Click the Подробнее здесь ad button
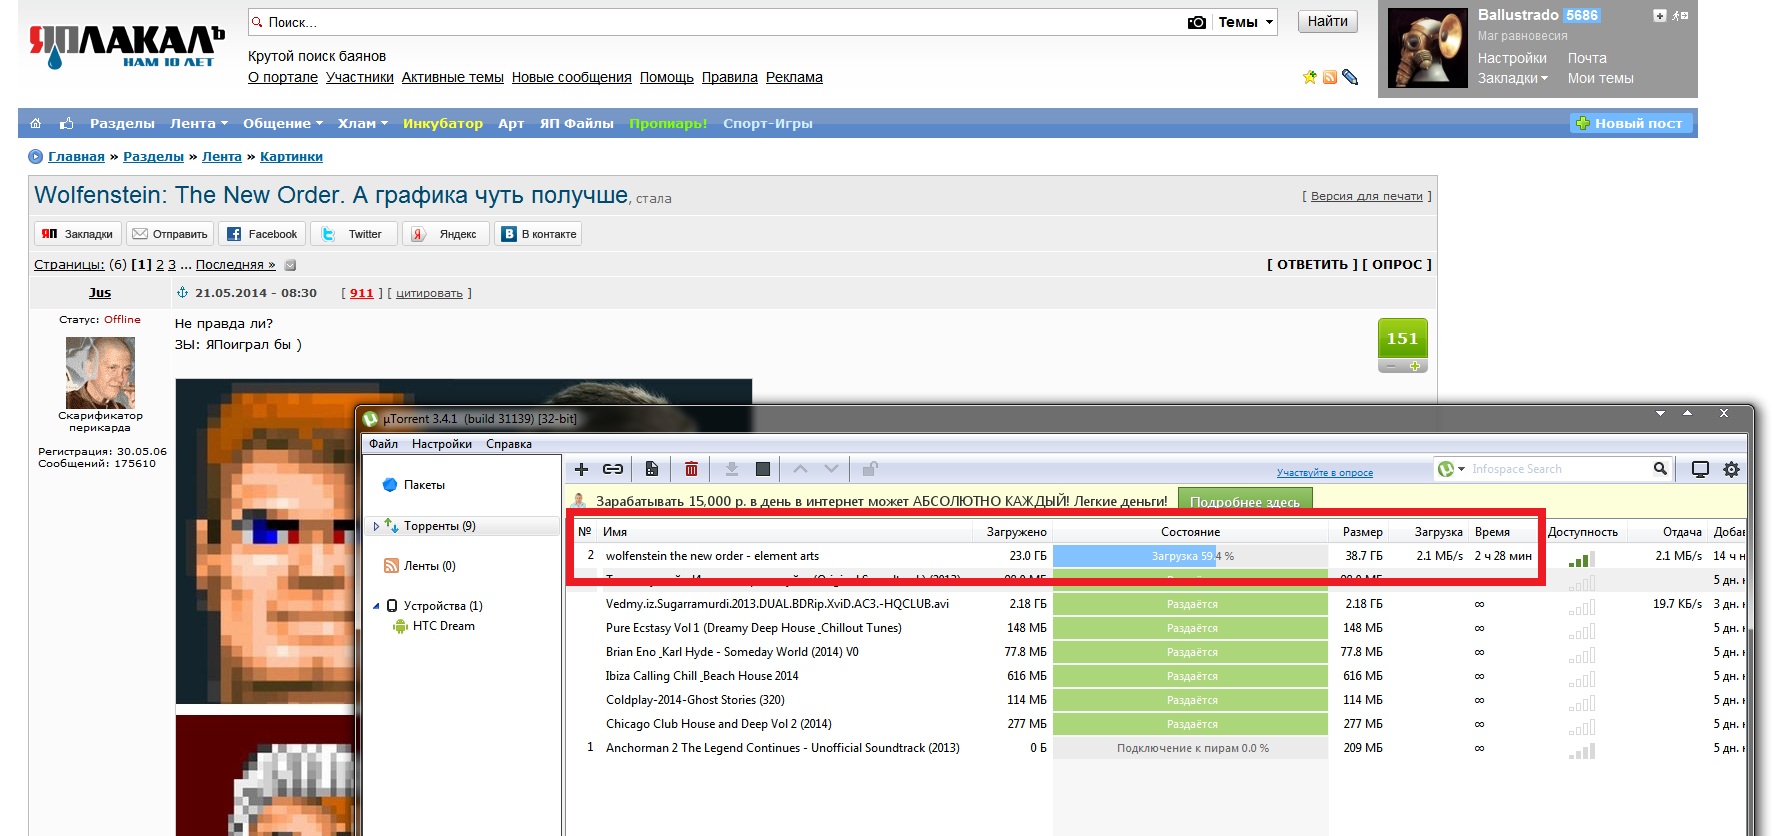Viewport: 1772px width, 836px height. (1245, 501)
